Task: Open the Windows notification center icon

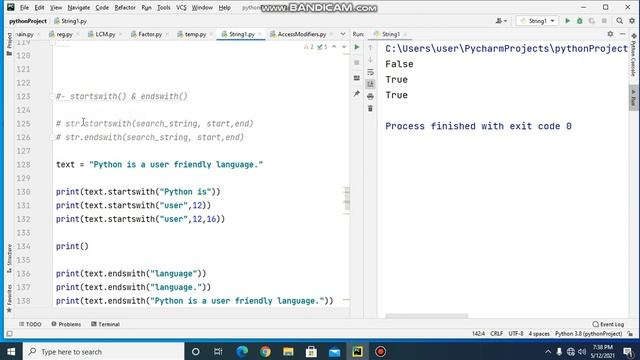Action: (x=629, y=351)
